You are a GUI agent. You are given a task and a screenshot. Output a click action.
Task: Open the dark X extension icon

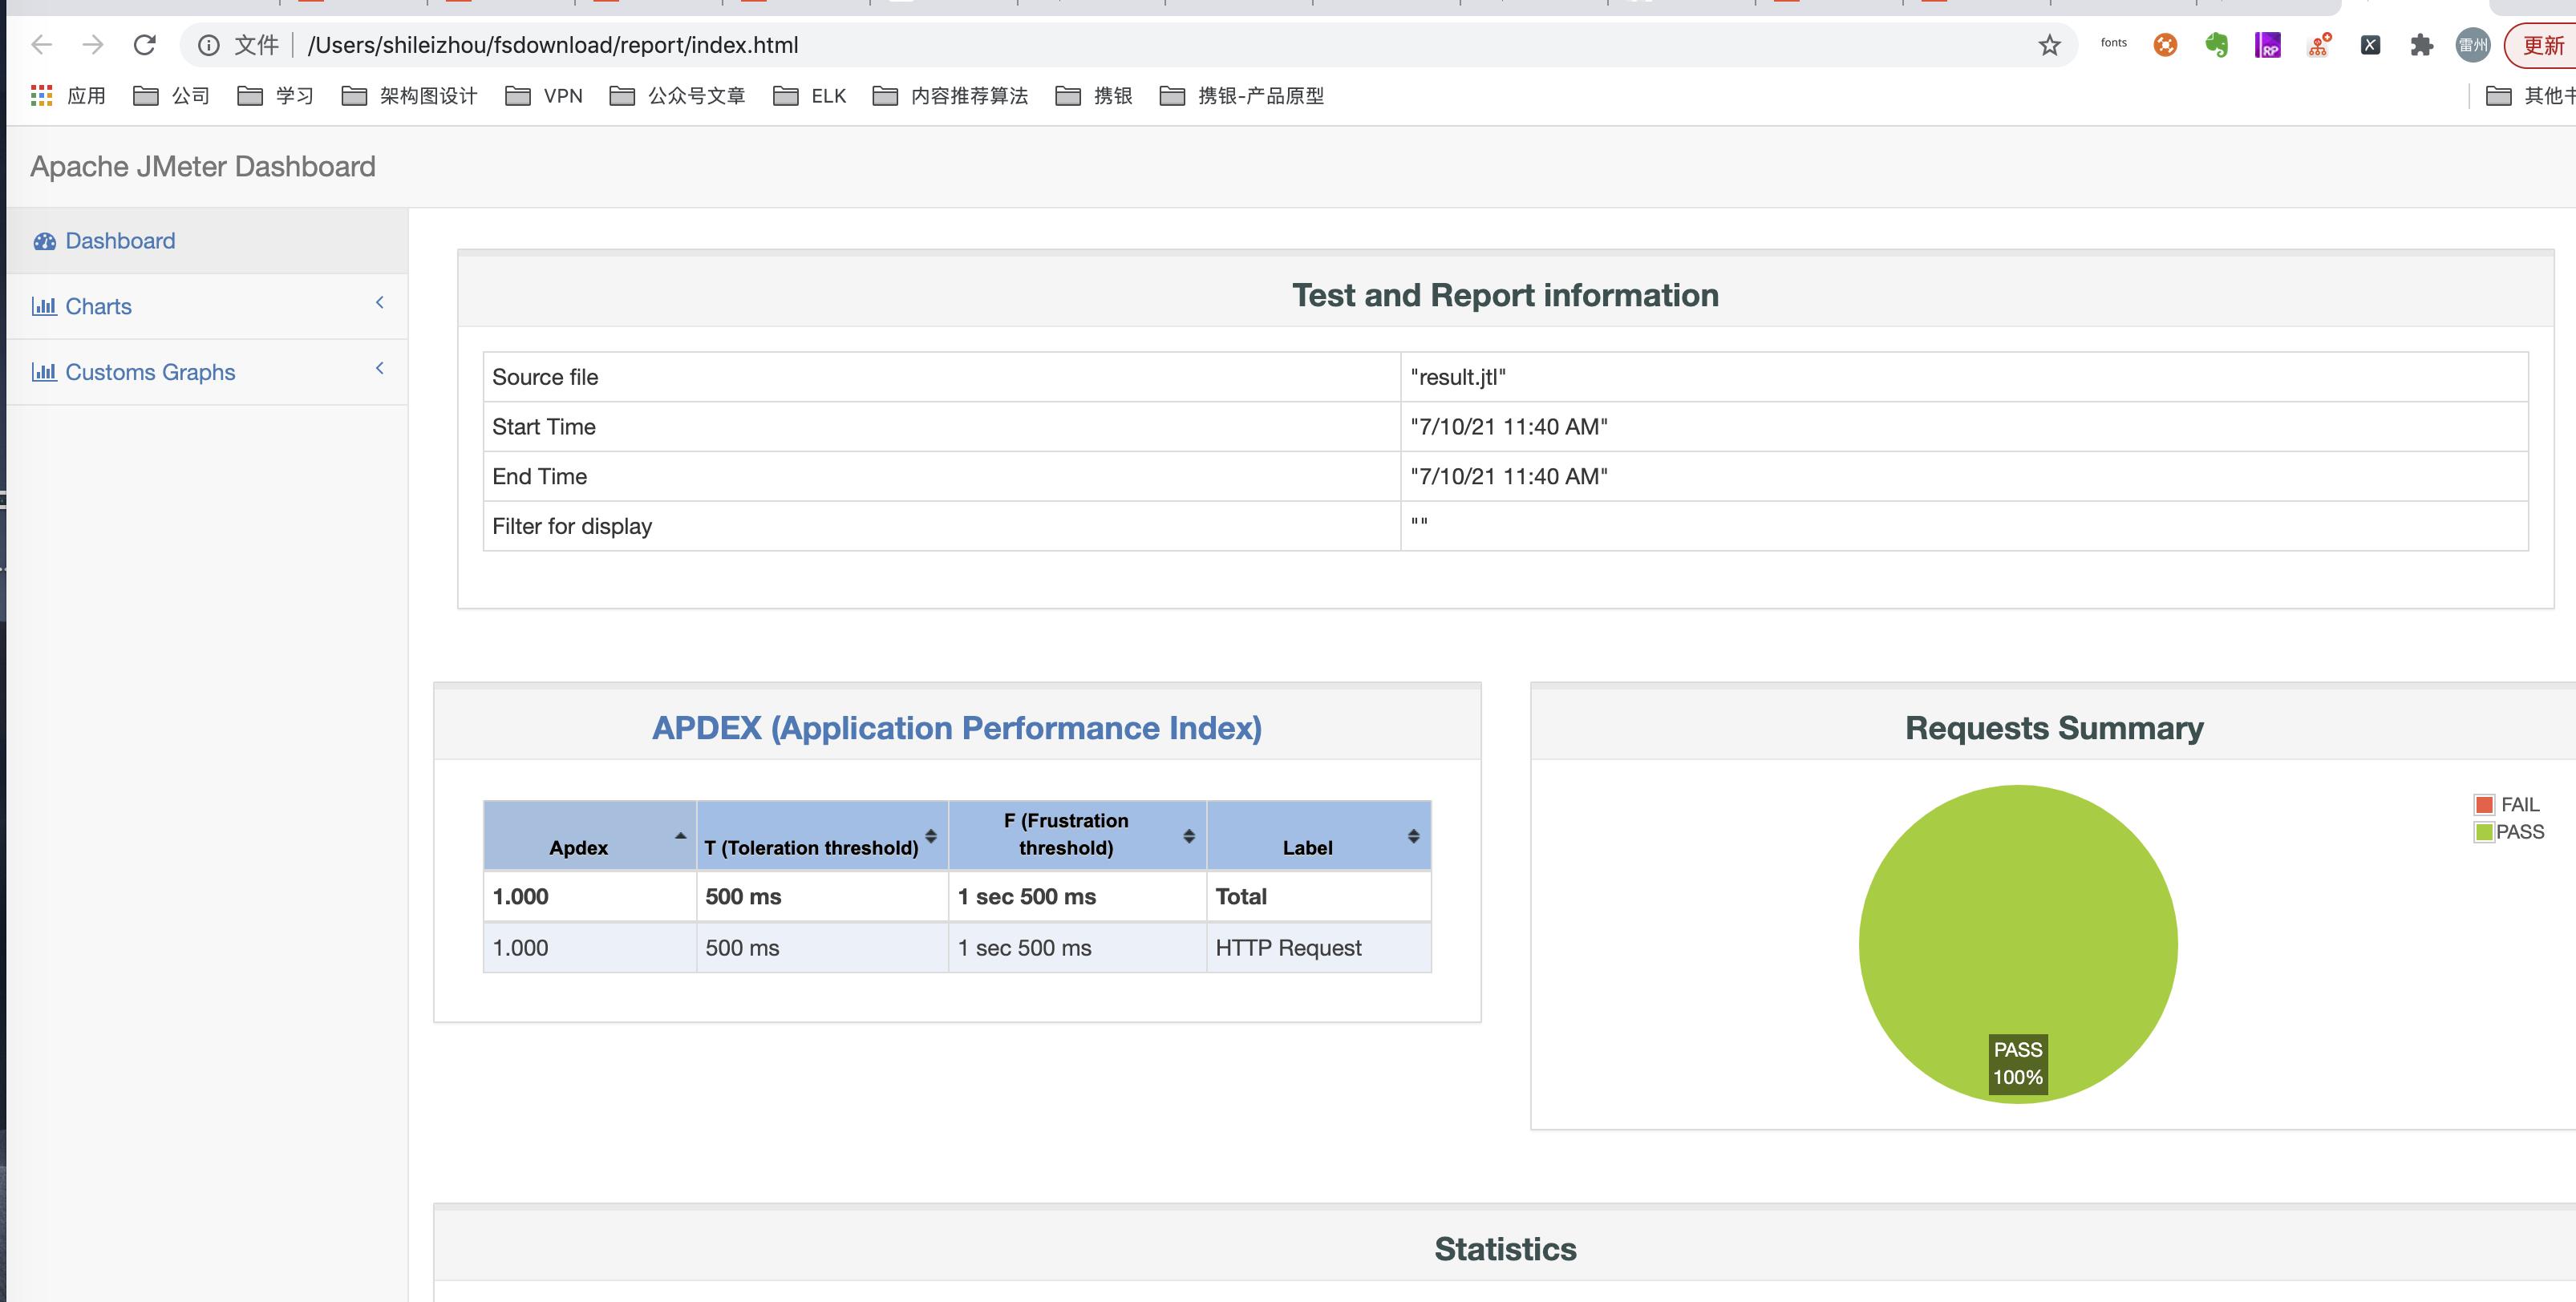click(2370, 45)
